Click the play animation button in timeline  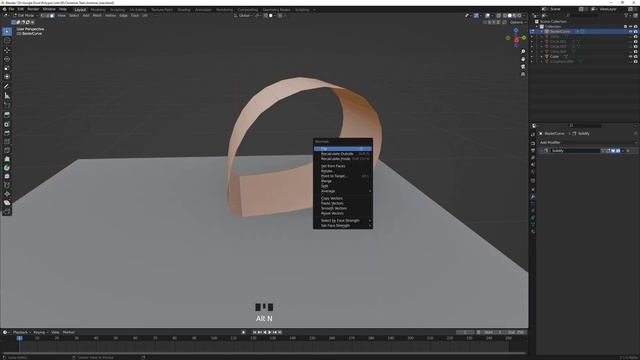[x=269, y=332]
